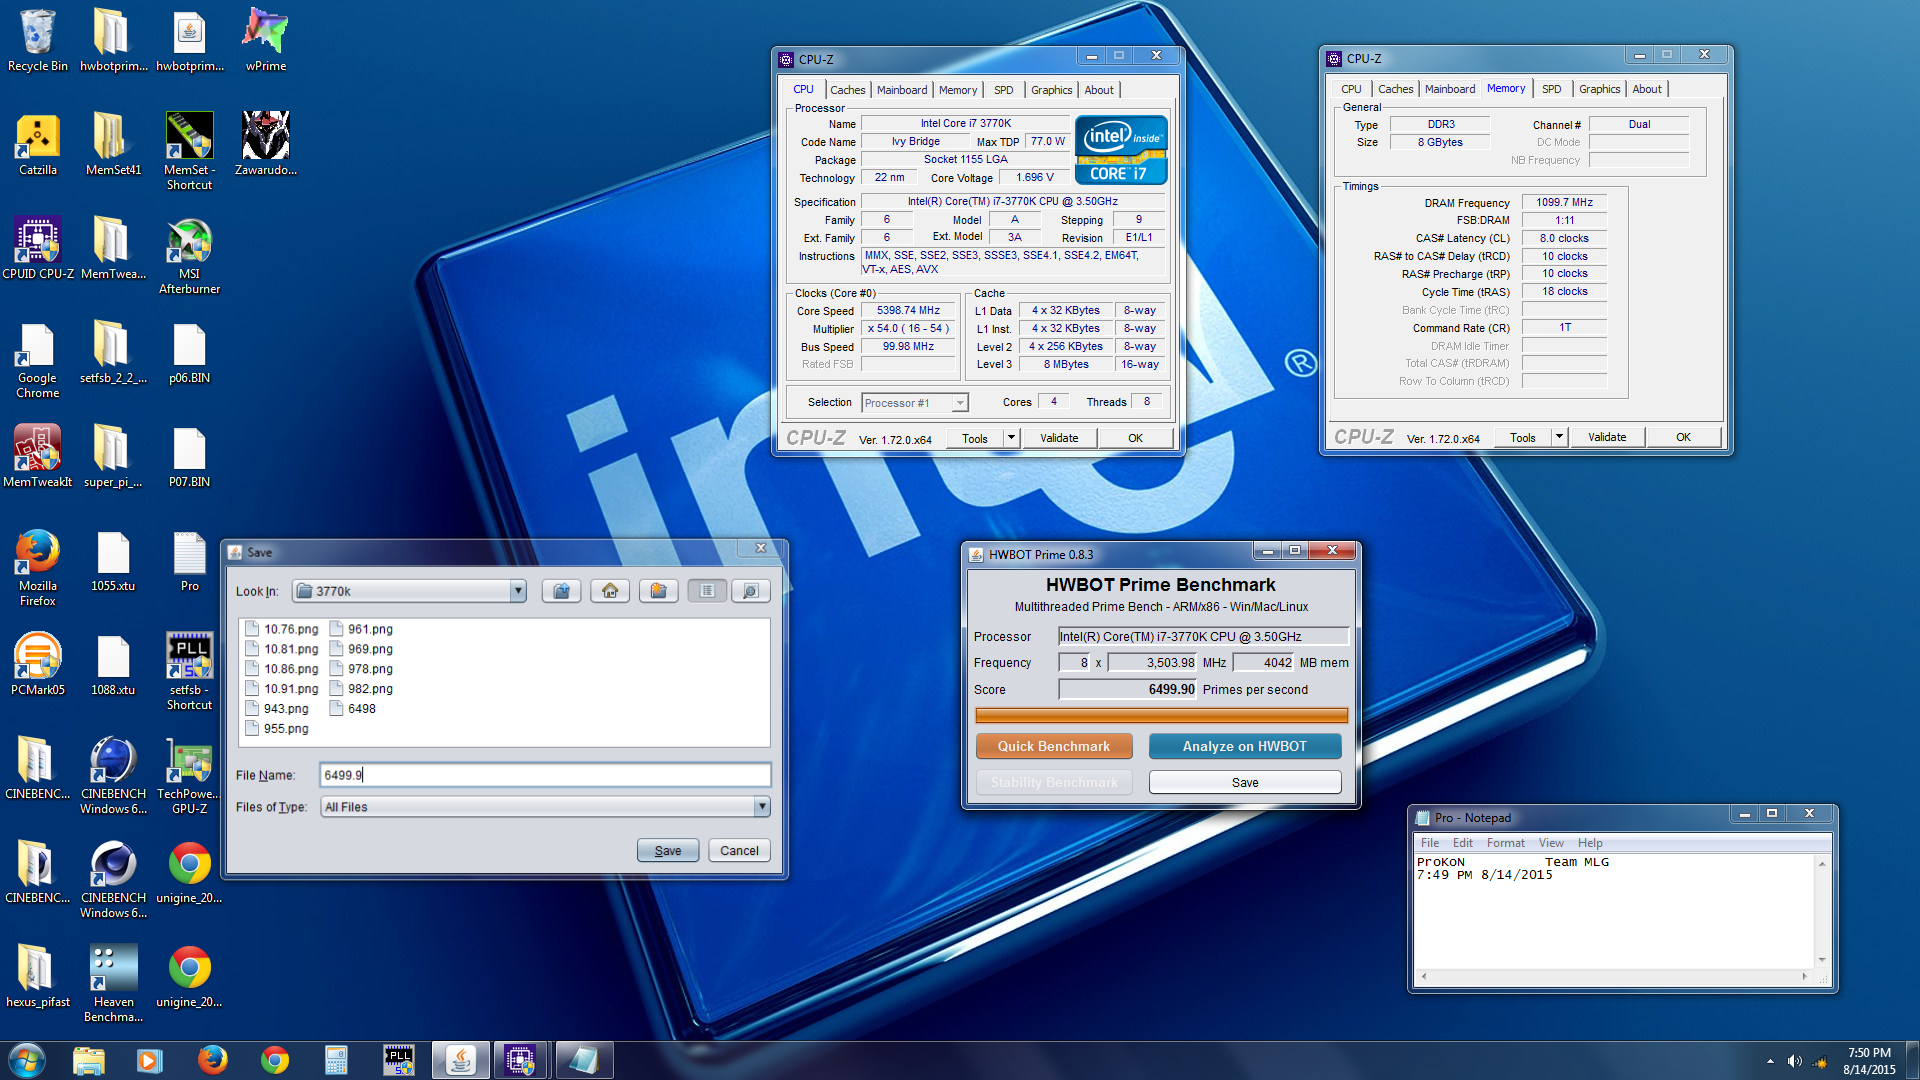Open Calculator from the taskbar
Screen dimensions: 1920x1080
click(336, 1060)
